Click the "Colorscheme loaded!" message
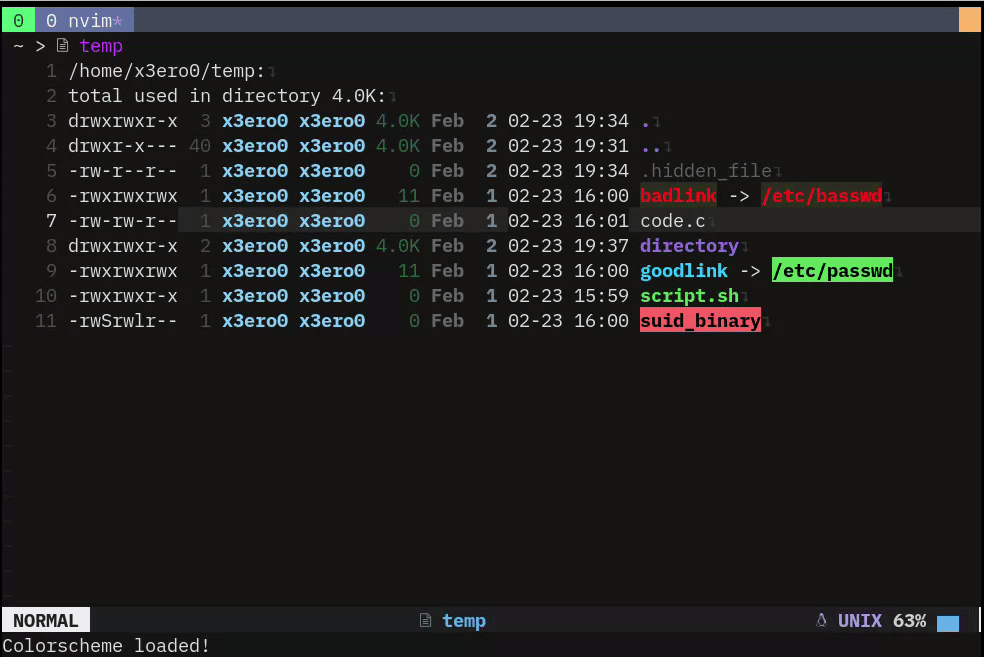The image size is (984, 657). [x=106, y=646]
